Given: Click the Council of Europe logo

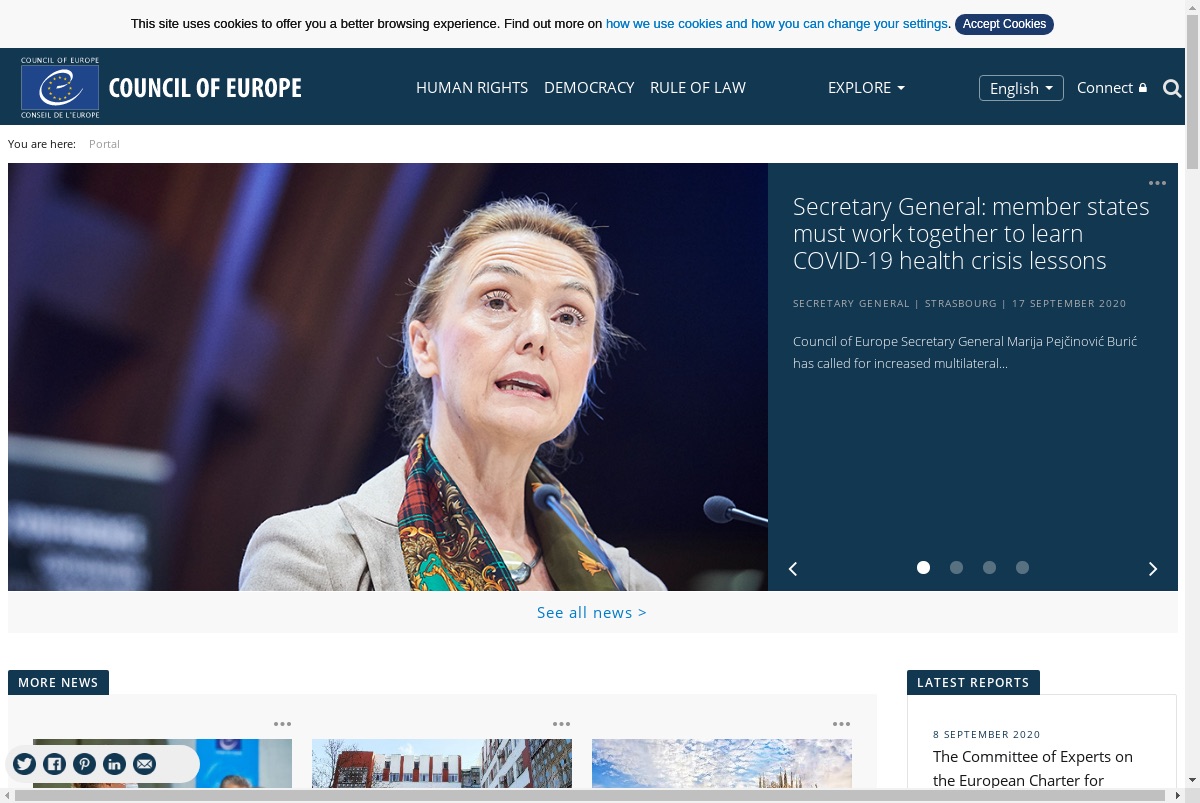Looking at the screenshot, I should (x=161, y=87).
